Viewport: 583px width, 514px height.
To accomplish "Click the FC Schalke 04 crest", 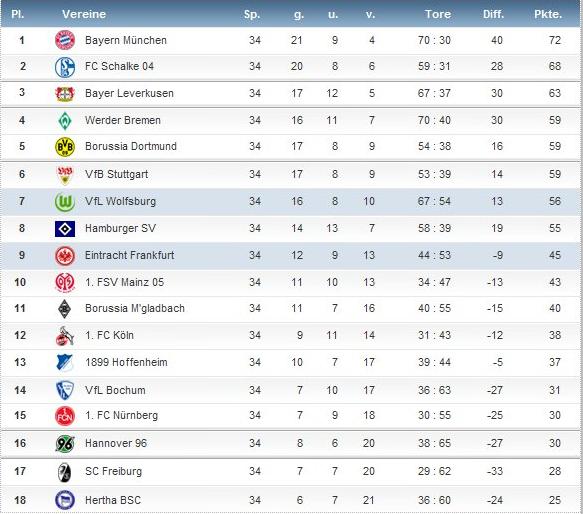I will coord(65,67).
